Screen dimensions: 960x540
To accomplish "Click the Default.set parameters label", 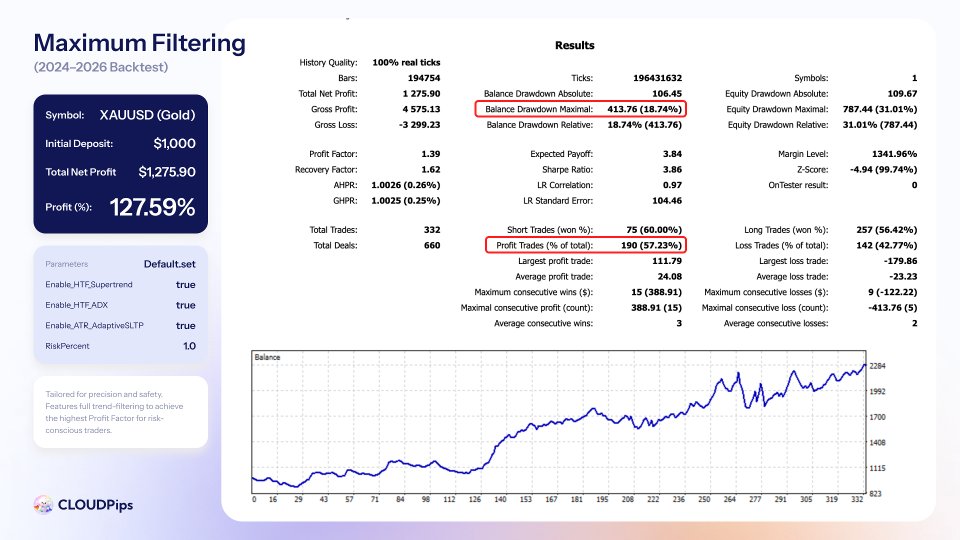I will (170, 264).
